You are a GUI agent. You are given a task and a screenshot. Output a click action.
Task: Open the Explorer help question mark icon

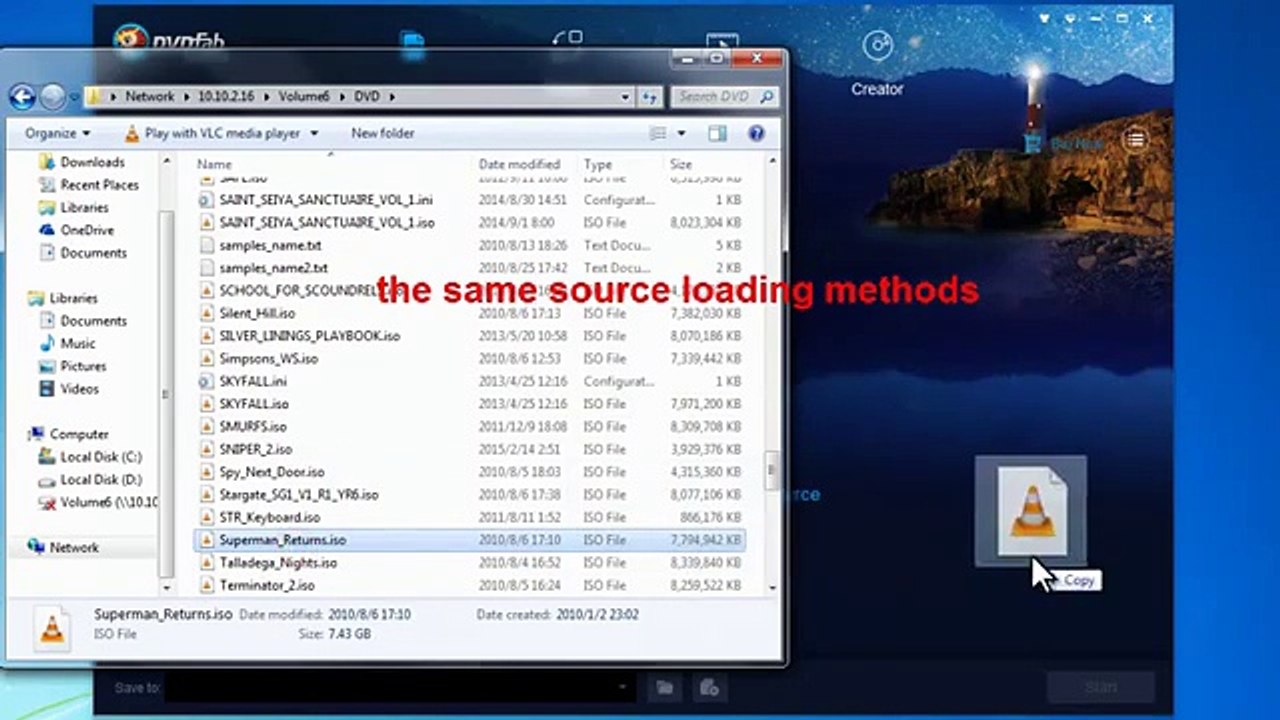756,133
